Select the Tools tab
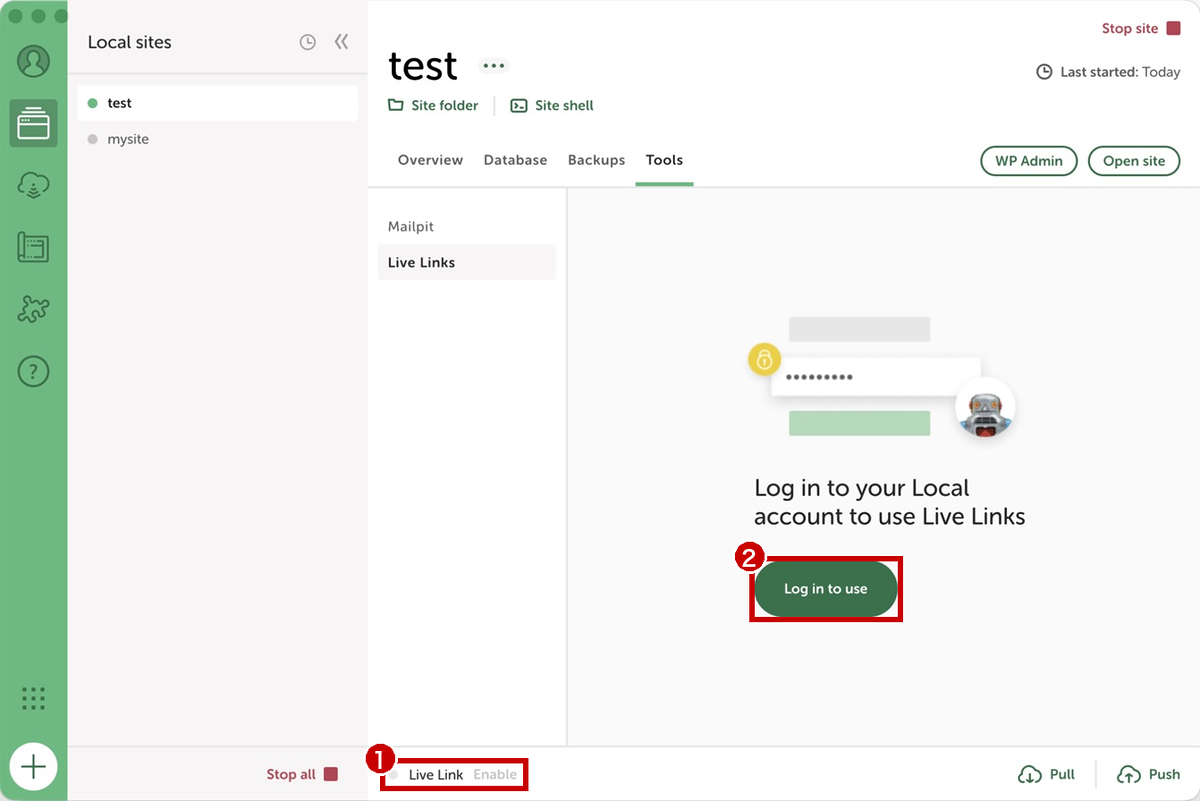Screen dimensions: 1200x801 [x=664, y=160]
